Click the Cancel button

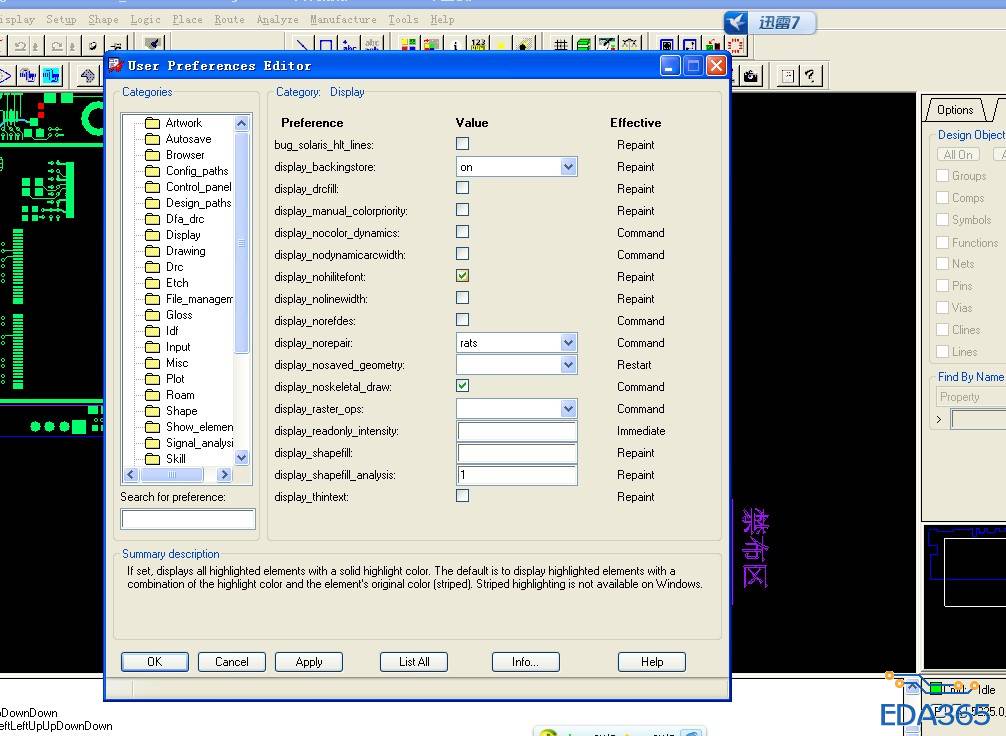click(232, 662)
